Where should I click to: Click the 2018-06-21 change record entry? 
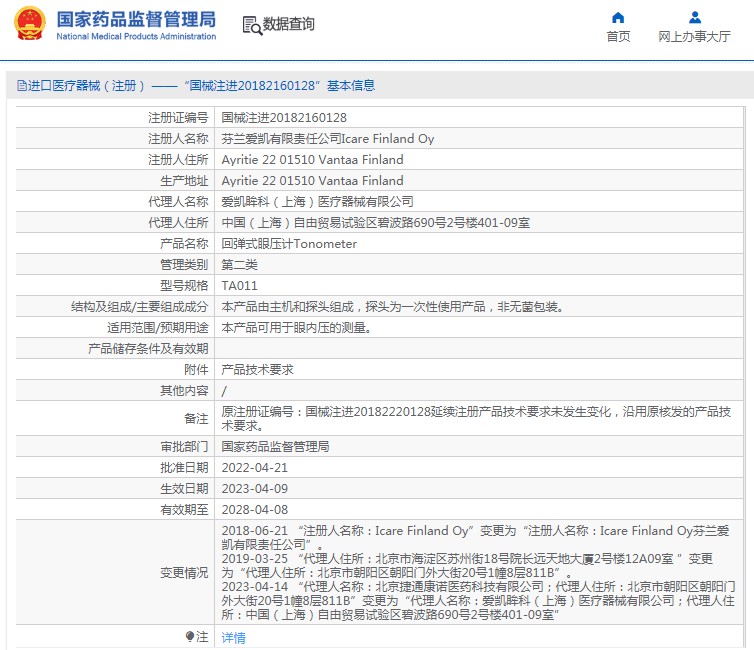tap(475, 538)
